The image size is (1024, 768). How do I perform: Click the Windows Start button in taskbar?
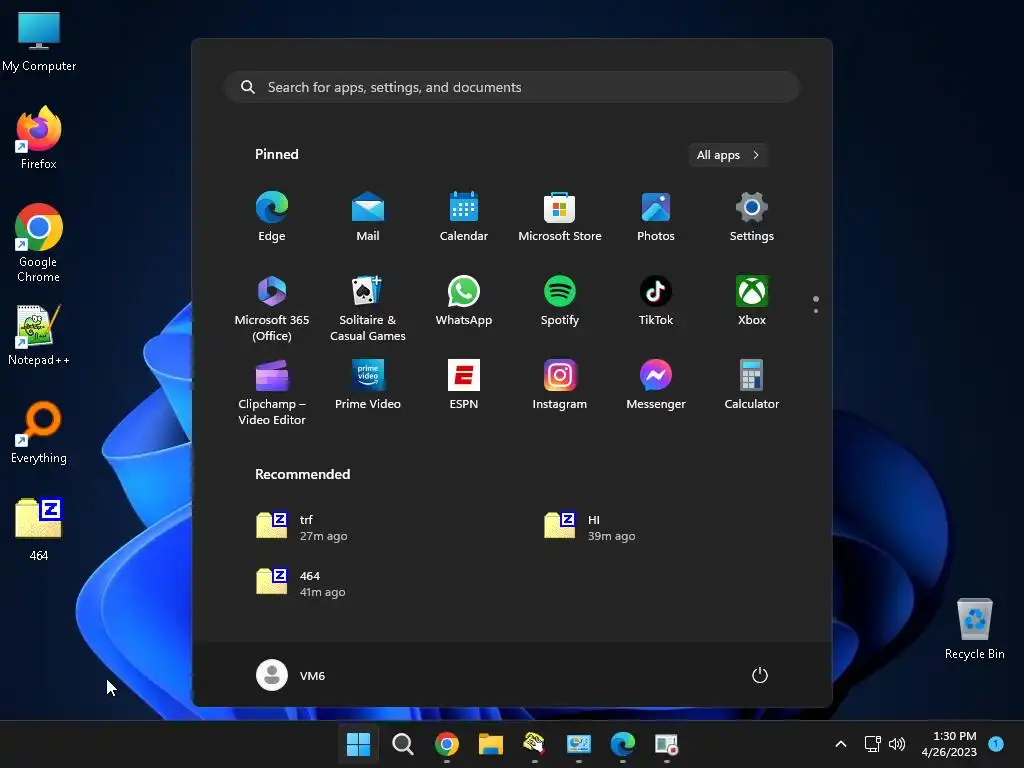(359, 744)
